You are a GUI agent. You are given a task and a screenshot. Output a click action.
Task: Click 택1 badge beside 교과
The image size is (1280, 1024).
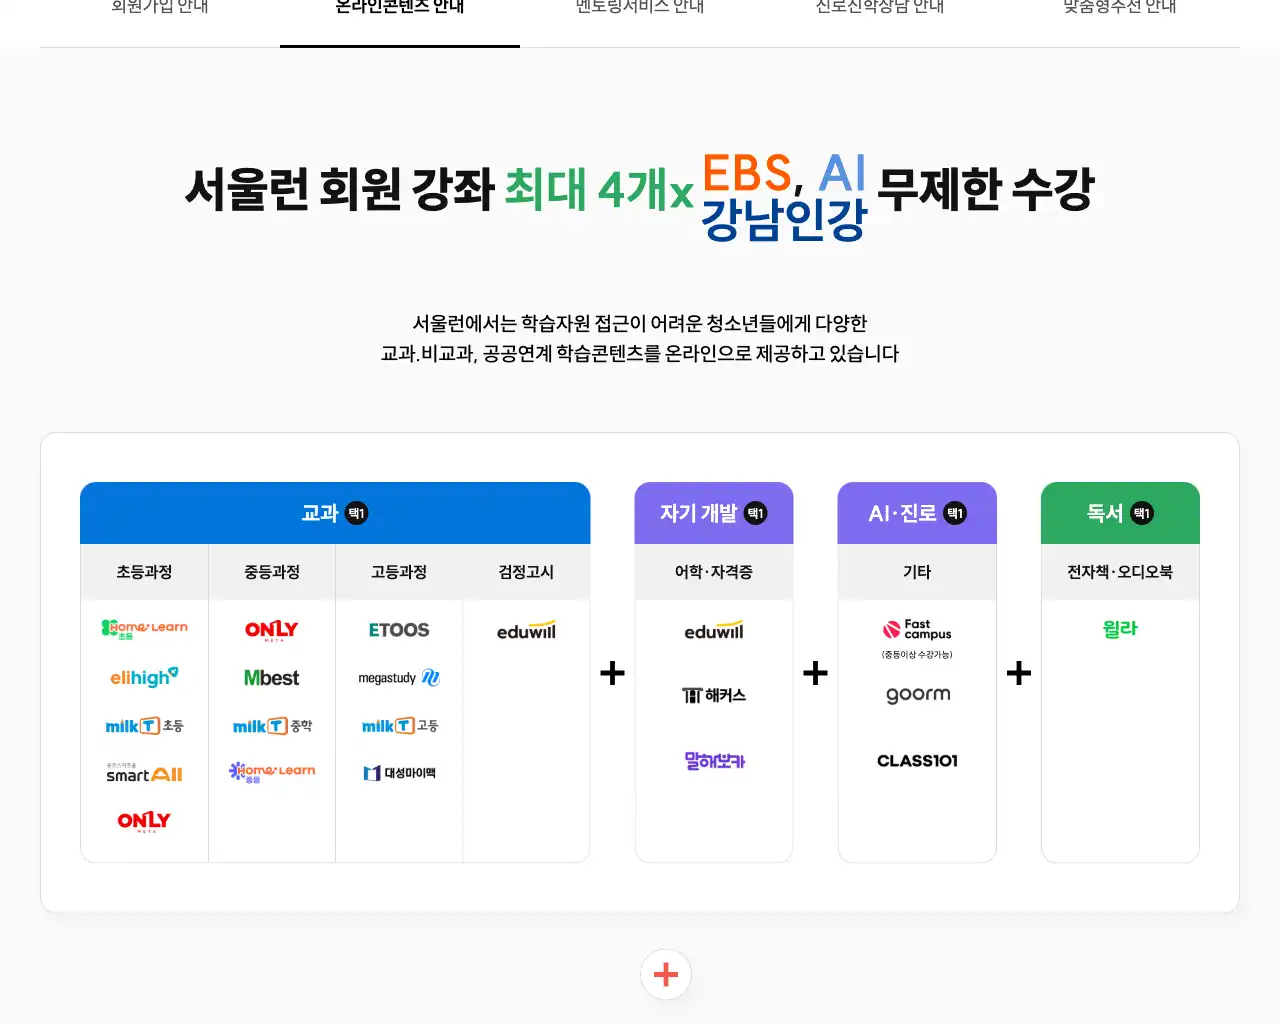pyautogui.click(x=357, y=513)
